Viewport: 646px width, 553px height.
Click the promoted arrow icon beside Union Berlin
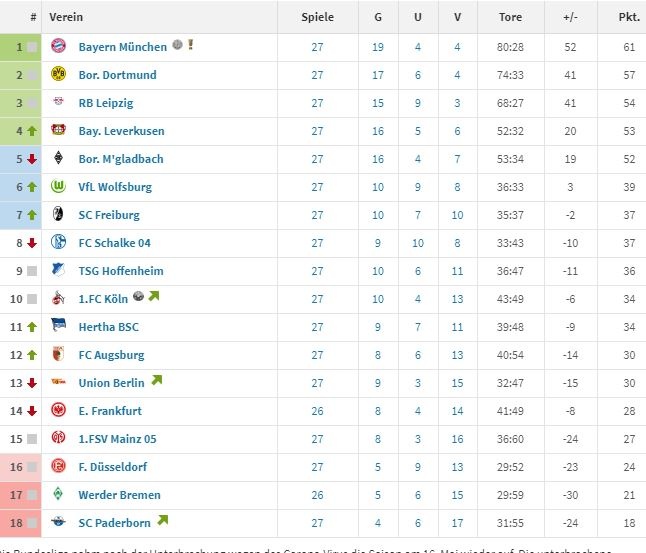coord(156,381)
